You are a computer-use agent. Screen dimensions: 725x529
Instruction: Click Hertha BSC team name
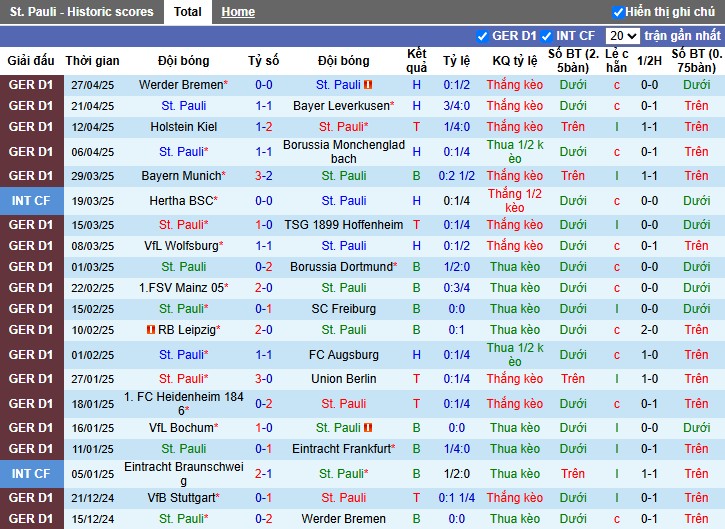coord(181,201)
